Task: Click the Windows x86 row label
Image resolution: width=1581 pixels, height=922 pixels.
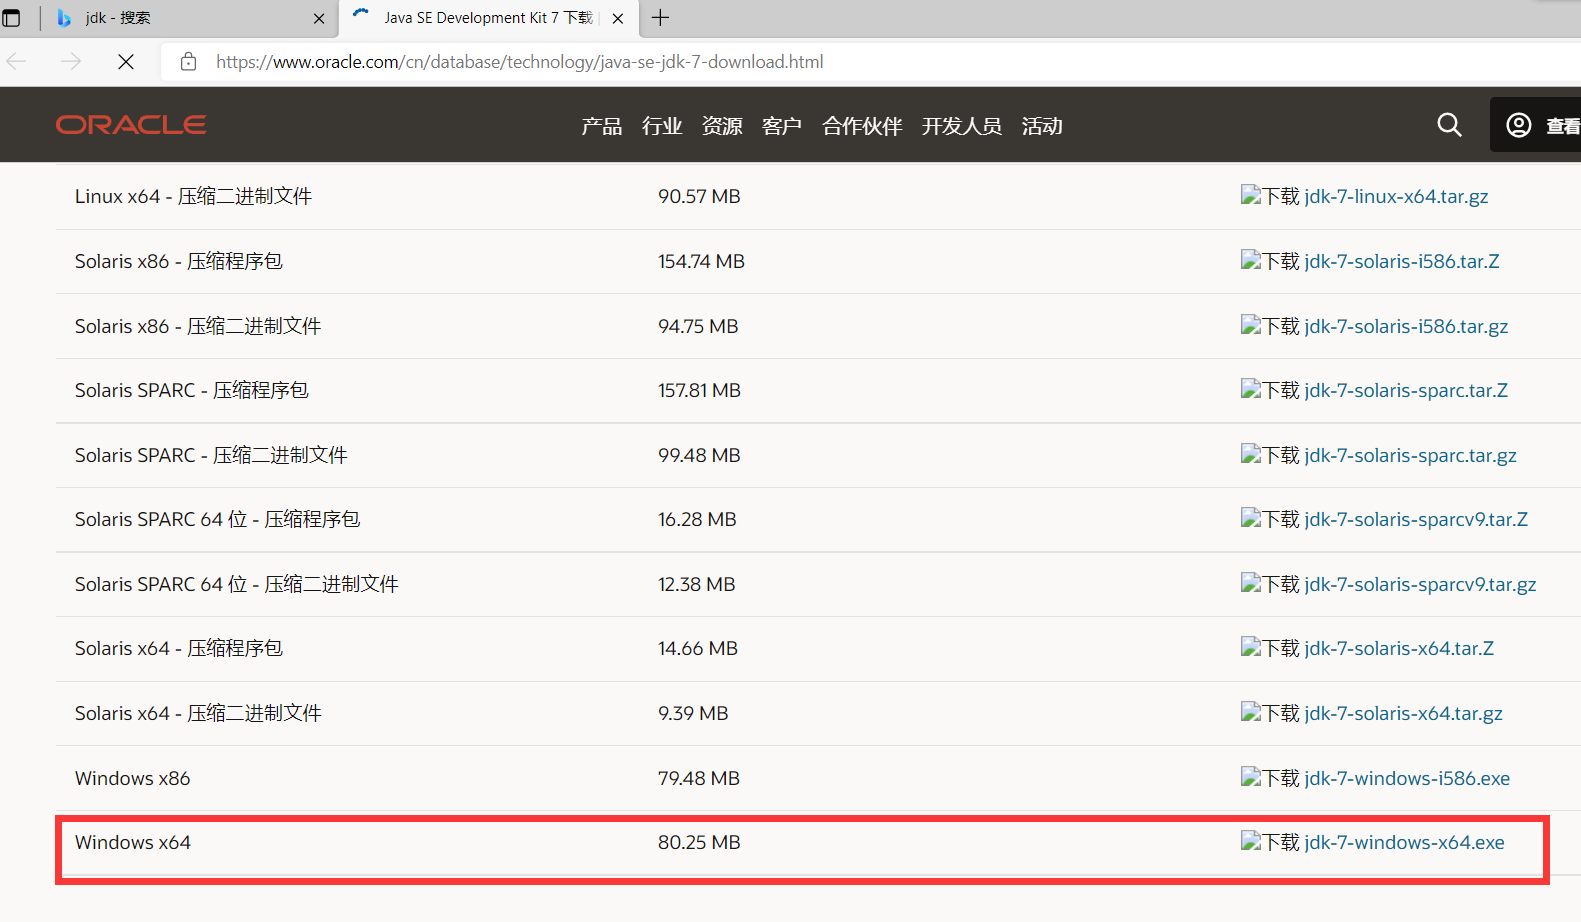Action: [133, 779]
